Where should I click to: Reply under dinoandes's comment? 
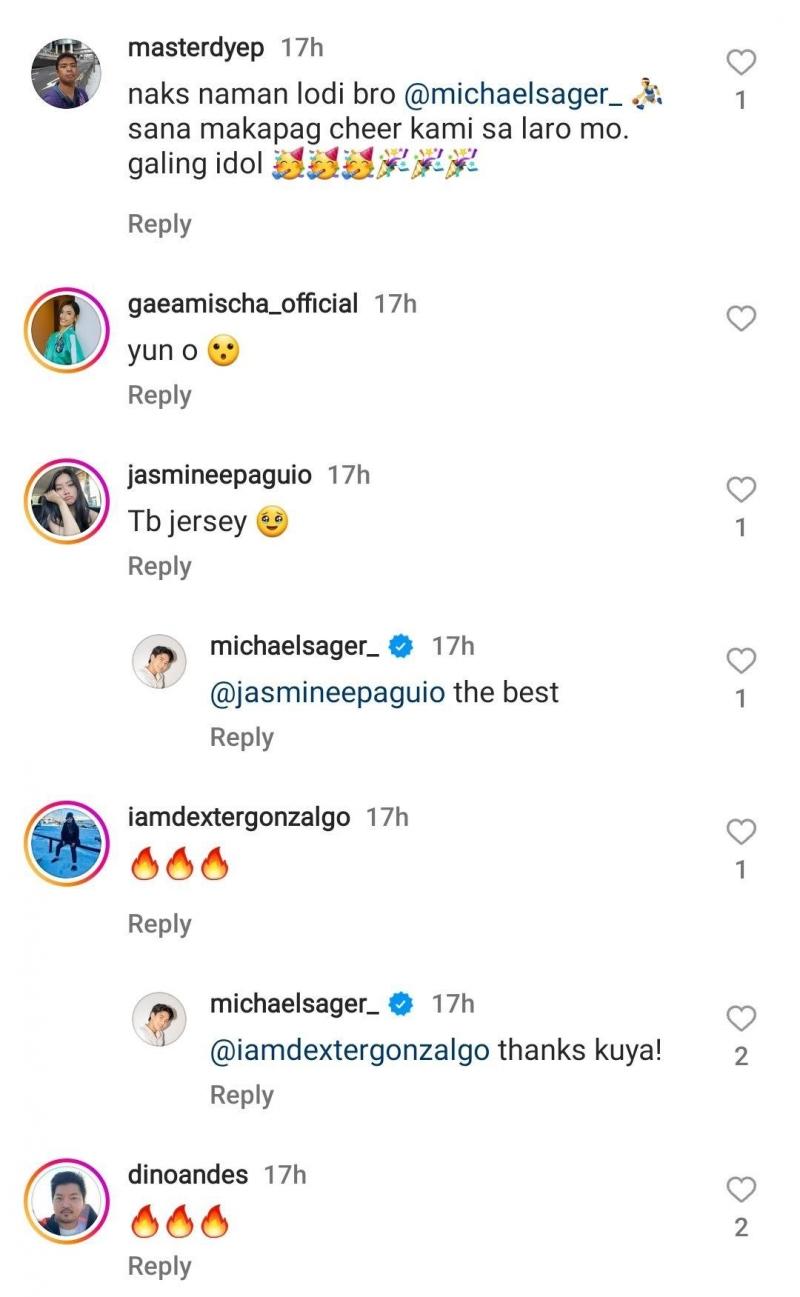tap(159, 1266)
